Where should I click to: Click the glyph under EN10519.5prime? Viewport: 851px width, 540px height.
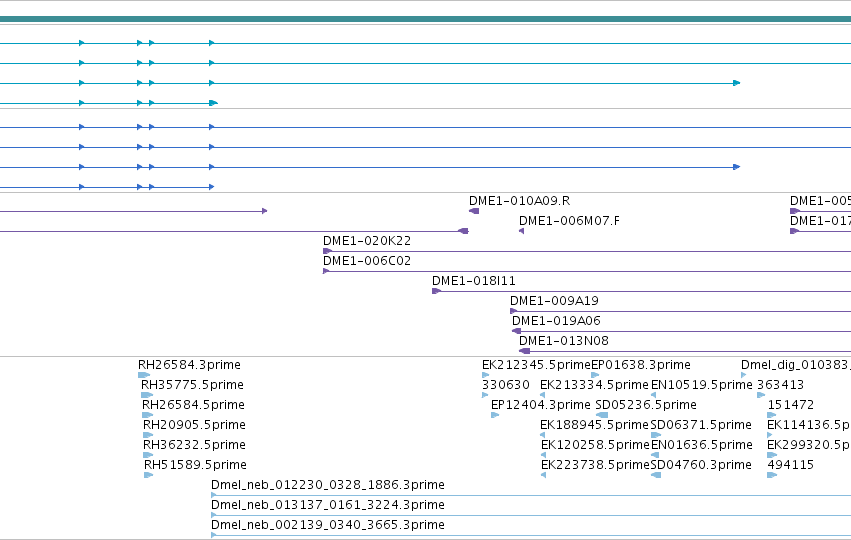coord(653,395)
